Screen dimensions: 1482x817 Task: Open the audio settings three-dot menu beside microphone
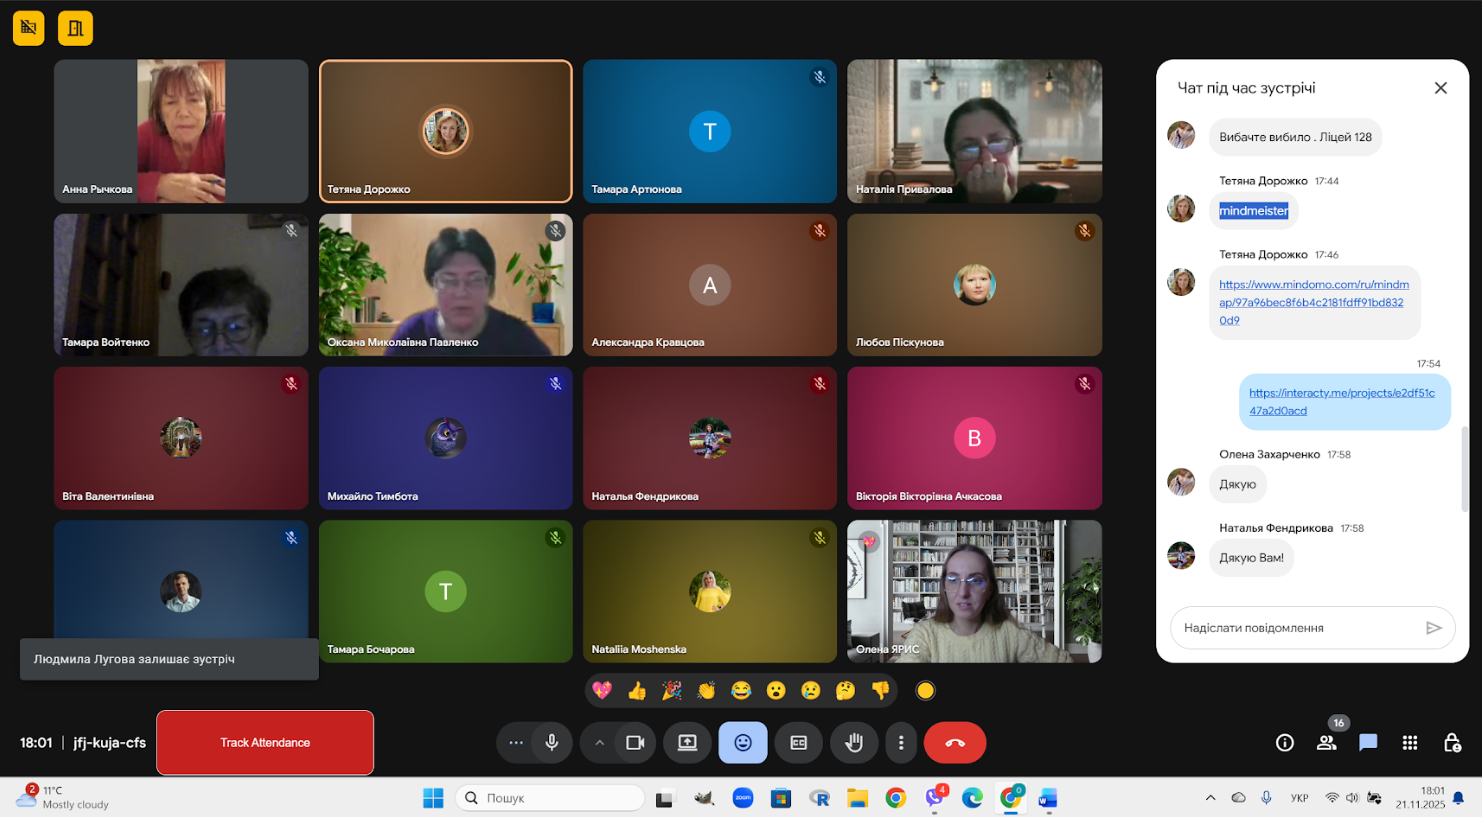516,743
